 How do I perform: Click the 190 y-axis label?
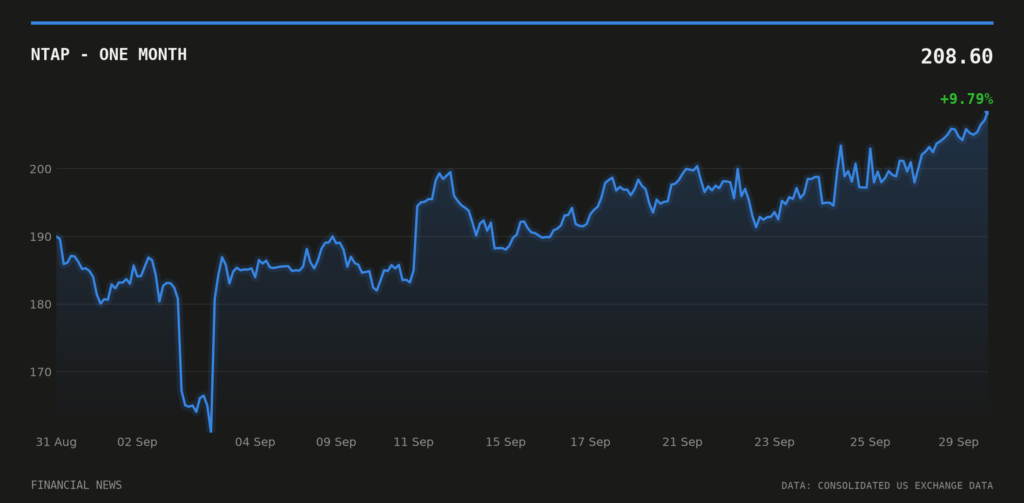(x=41, y=236)
